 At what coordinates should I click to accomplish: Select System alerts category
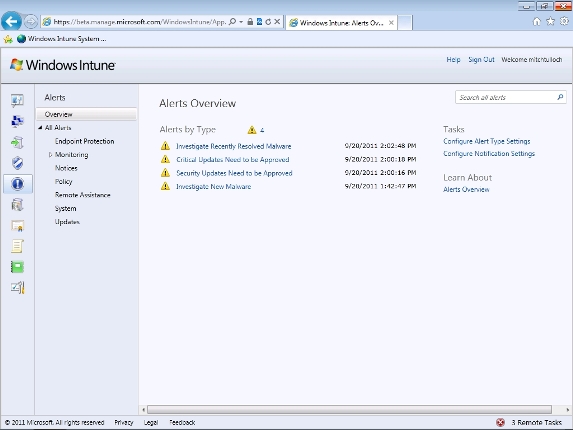pos(65,208)
